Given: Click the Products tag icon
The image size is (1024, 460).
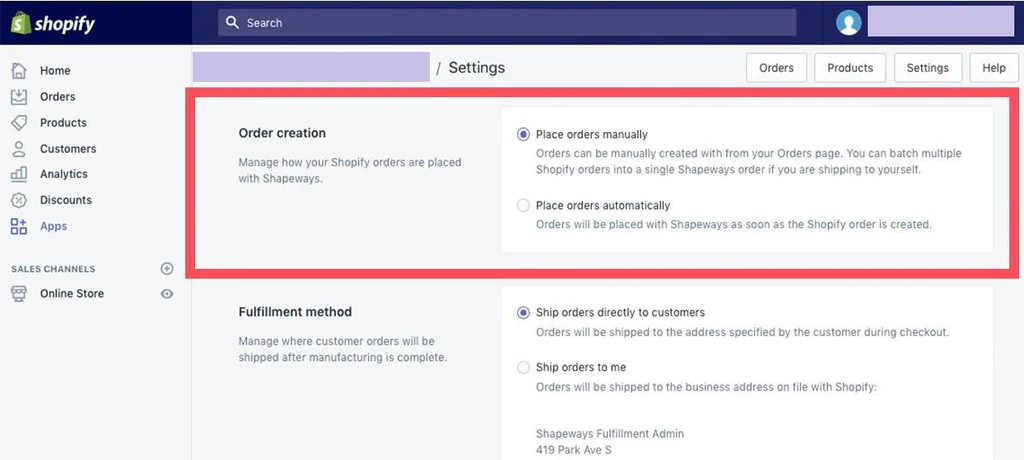Looking at the screenshot, I should click(x=19, y=123).
